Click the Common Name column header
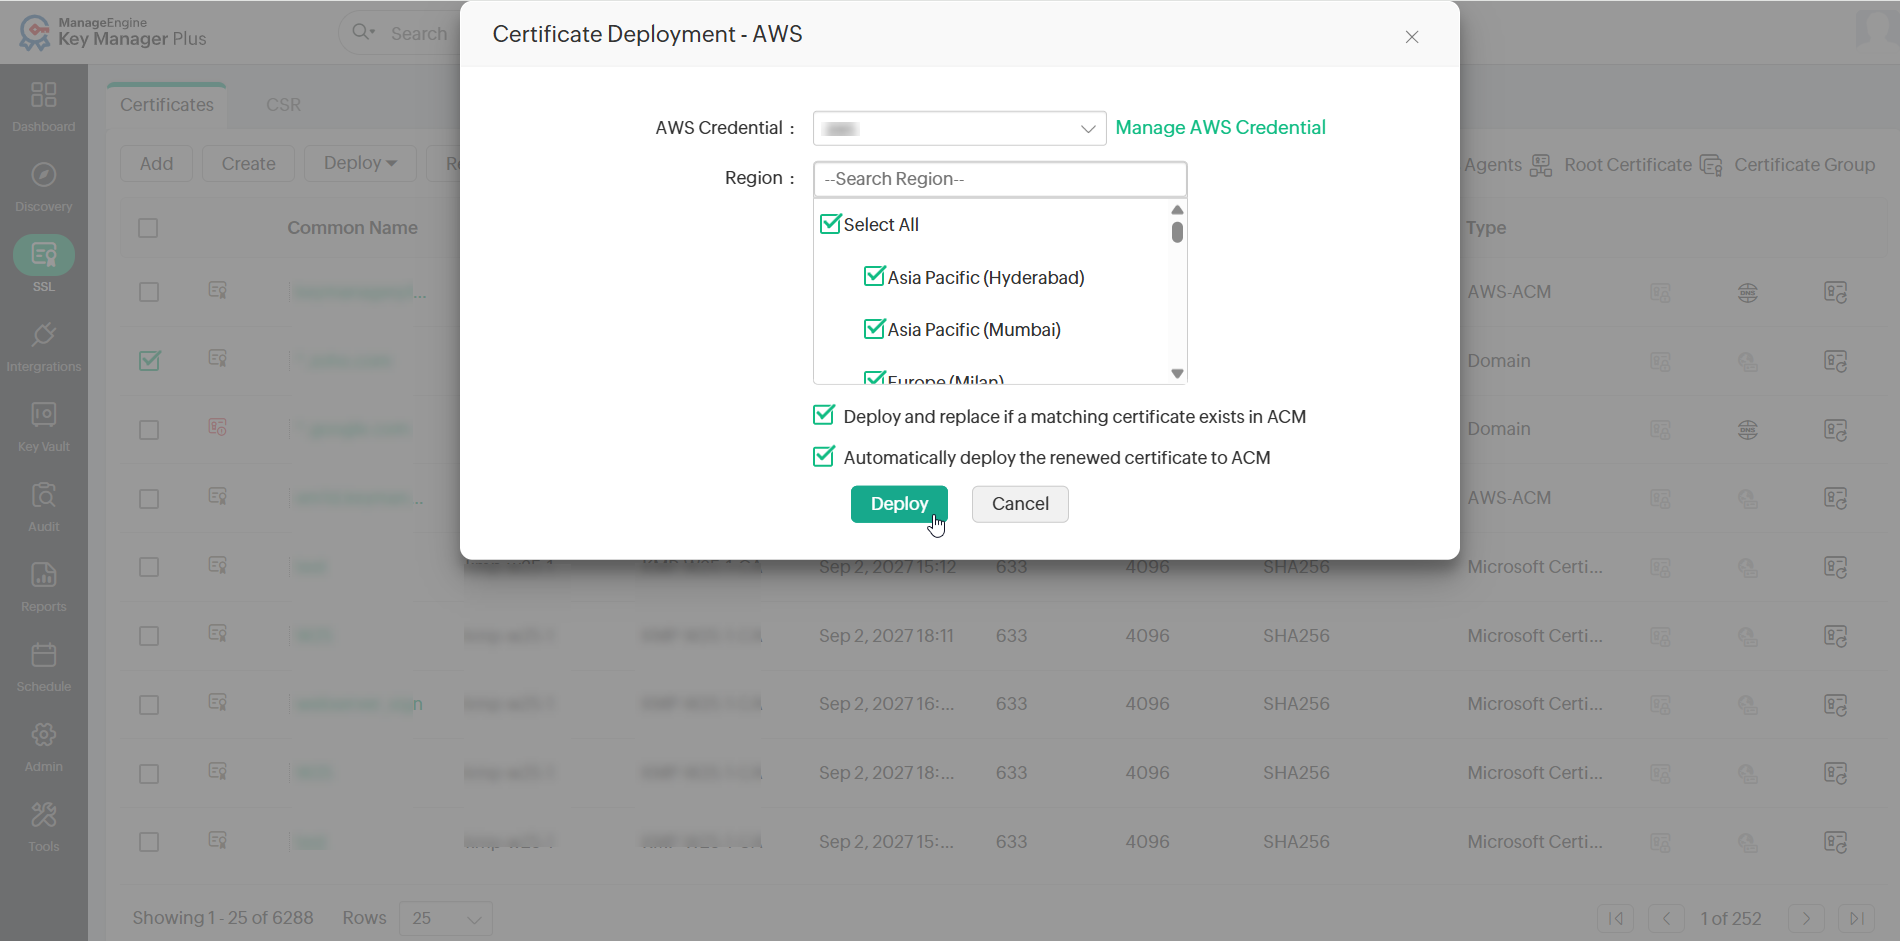 352,228
